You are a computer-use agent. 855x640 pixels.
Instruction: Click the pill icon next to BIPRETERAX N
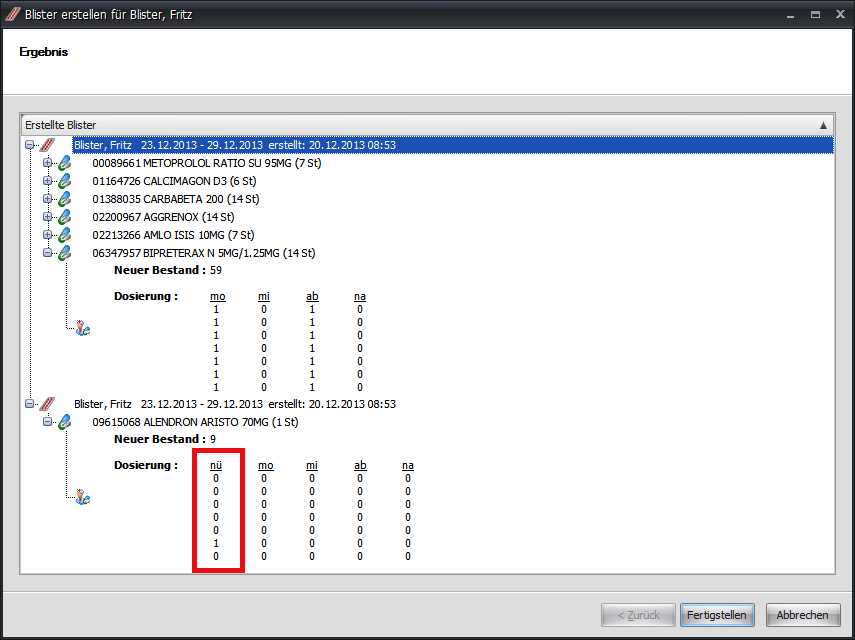[65, 253]
